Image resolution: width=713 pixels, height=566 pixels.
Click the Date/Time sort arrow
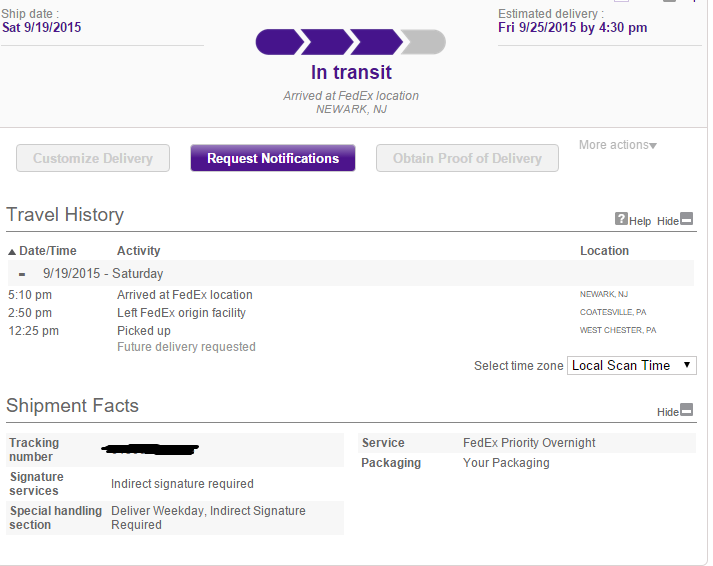(12, 251)
